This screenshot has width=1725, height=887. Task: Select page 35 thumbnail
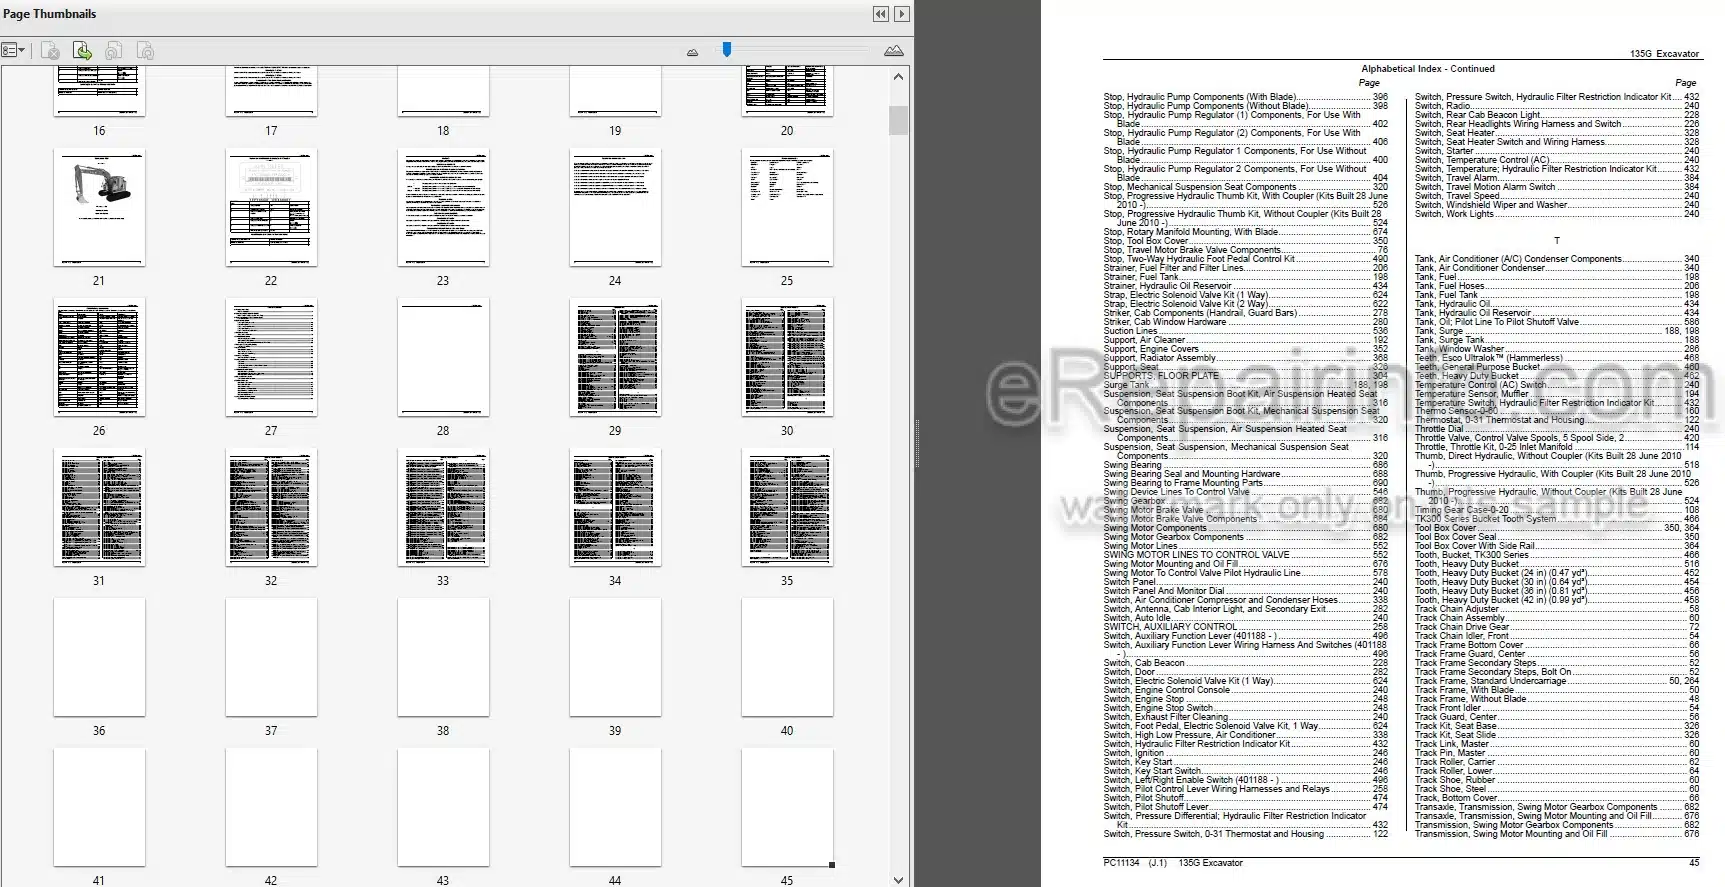click(787, 508)
